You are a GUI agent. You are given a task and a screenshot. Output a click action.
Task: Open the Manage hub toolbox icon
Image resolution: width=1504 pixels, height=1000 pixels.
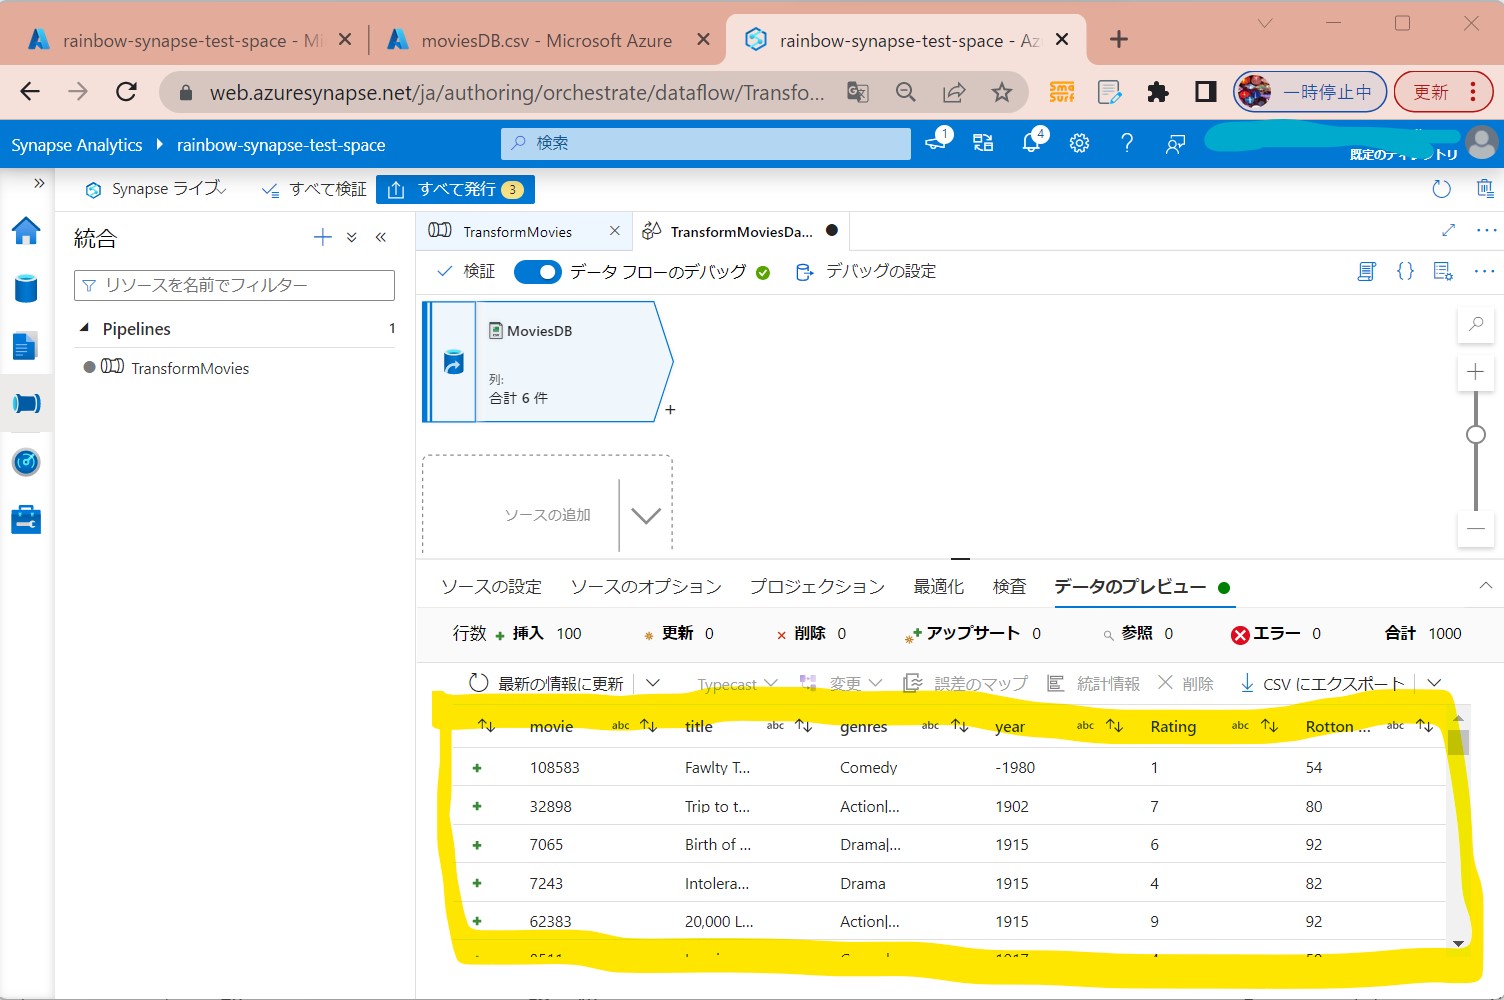(x=26, y=520)
